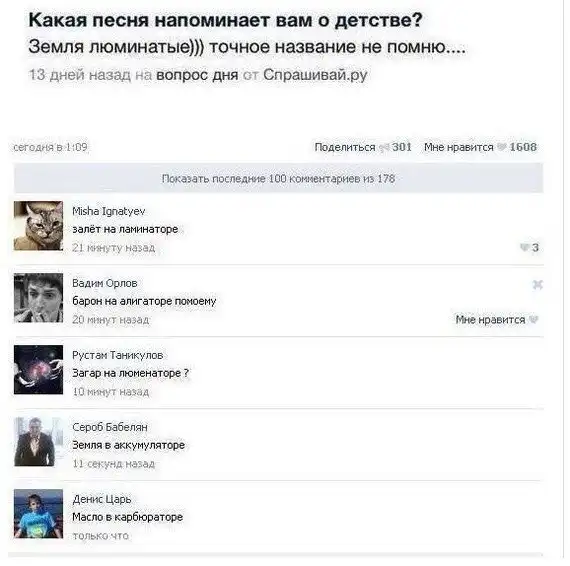The image size is (570, 566).
Task: Click the share megaphone icon next to 301
Action: coord(384,147)
